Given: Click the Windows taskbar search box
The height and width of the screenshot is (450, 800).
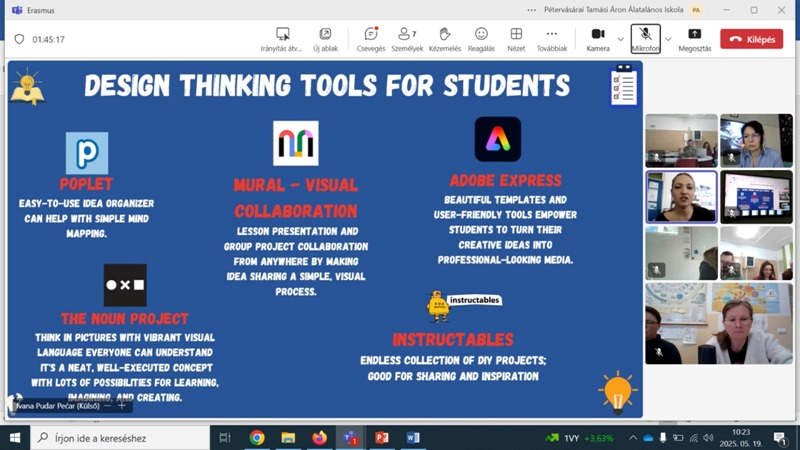Looking at the screenshot, I should point(120,438).
